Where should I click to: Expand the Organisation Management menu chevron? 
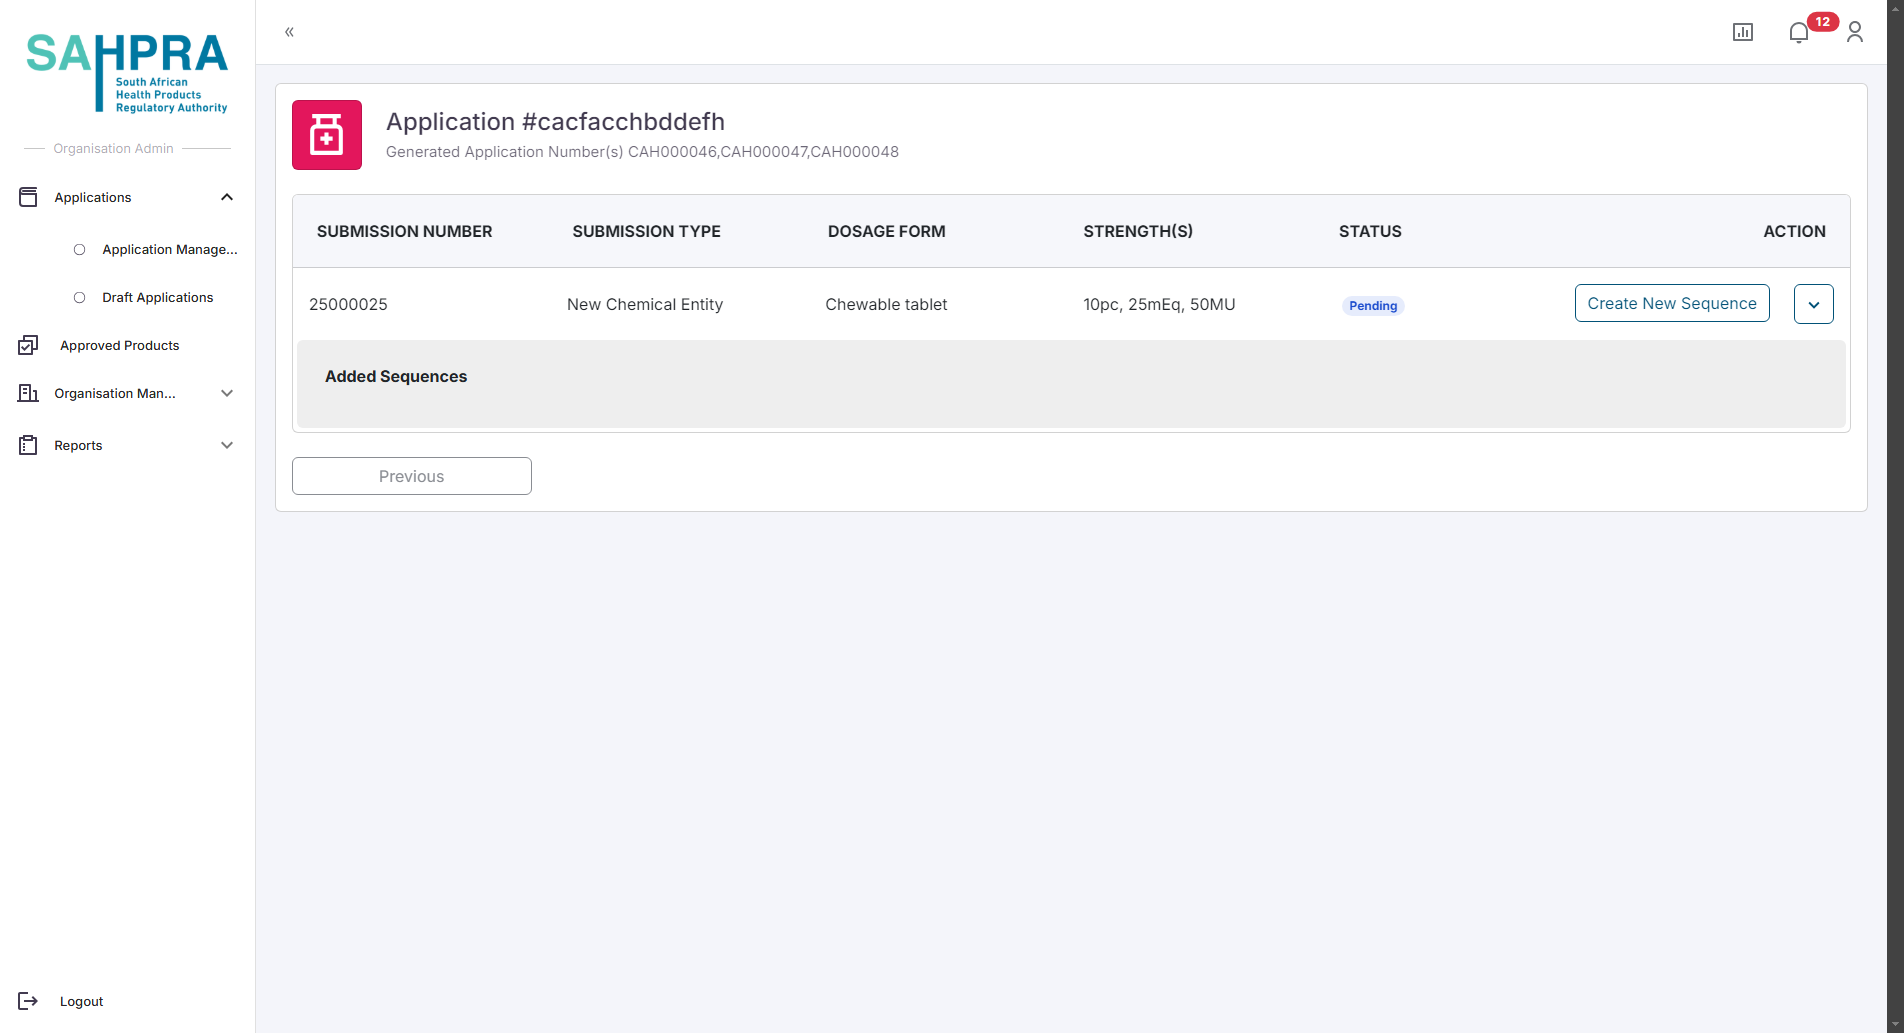(x=227, y=393)
